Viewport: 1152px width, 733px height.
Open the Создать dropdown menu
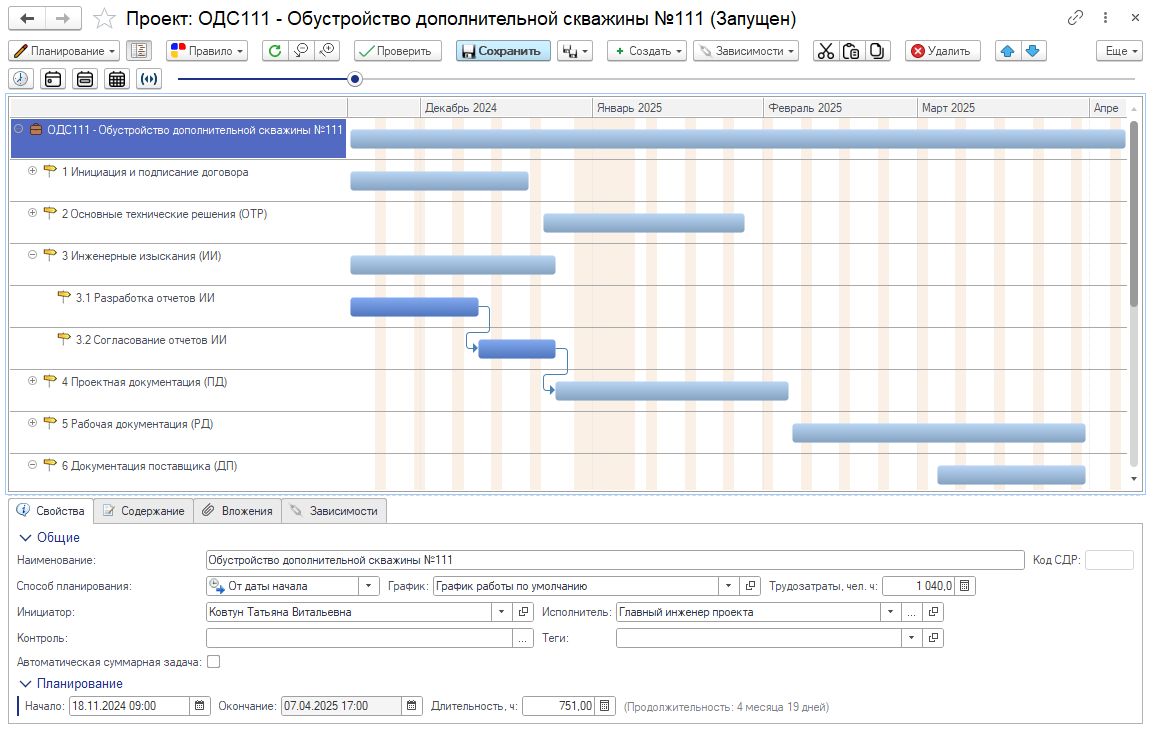pyautogui.click(x=647, y=51)
